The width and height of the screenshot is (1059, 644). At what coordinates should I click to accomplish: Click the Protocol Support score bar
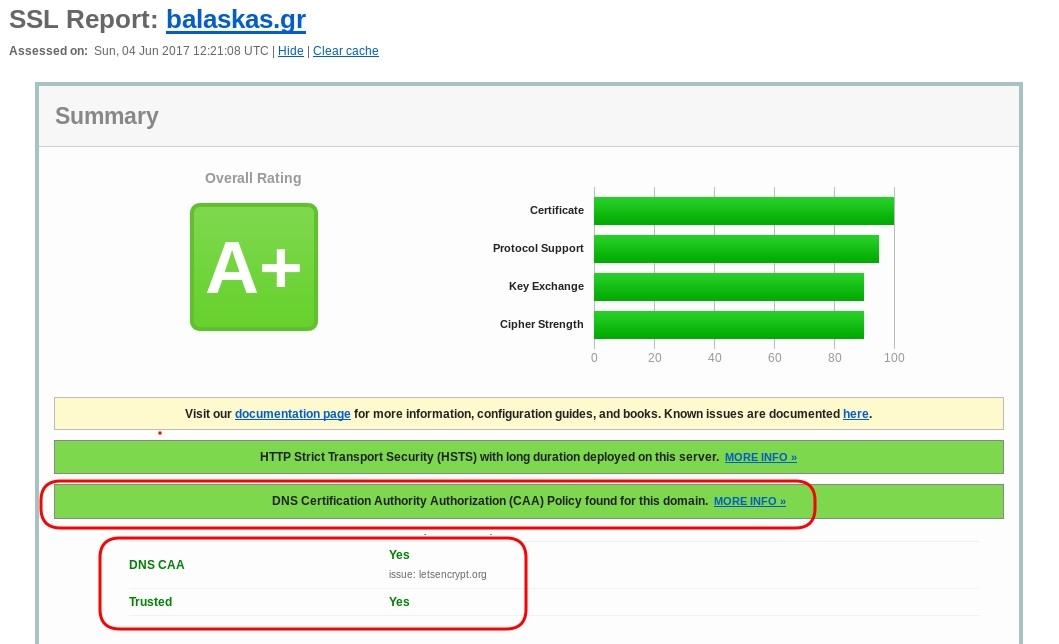[x=736, y=249]
